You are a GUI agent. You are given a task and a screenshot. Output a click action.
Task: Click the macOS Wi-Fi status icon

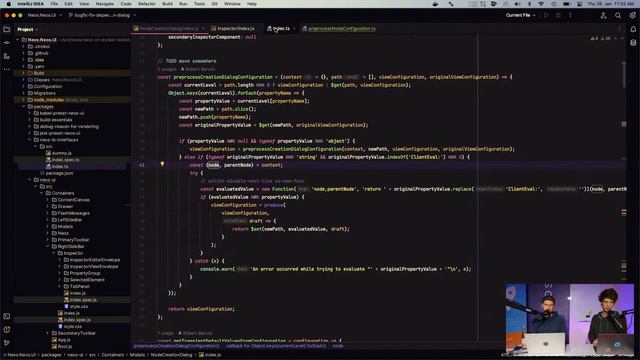click(x=542, y=4)
